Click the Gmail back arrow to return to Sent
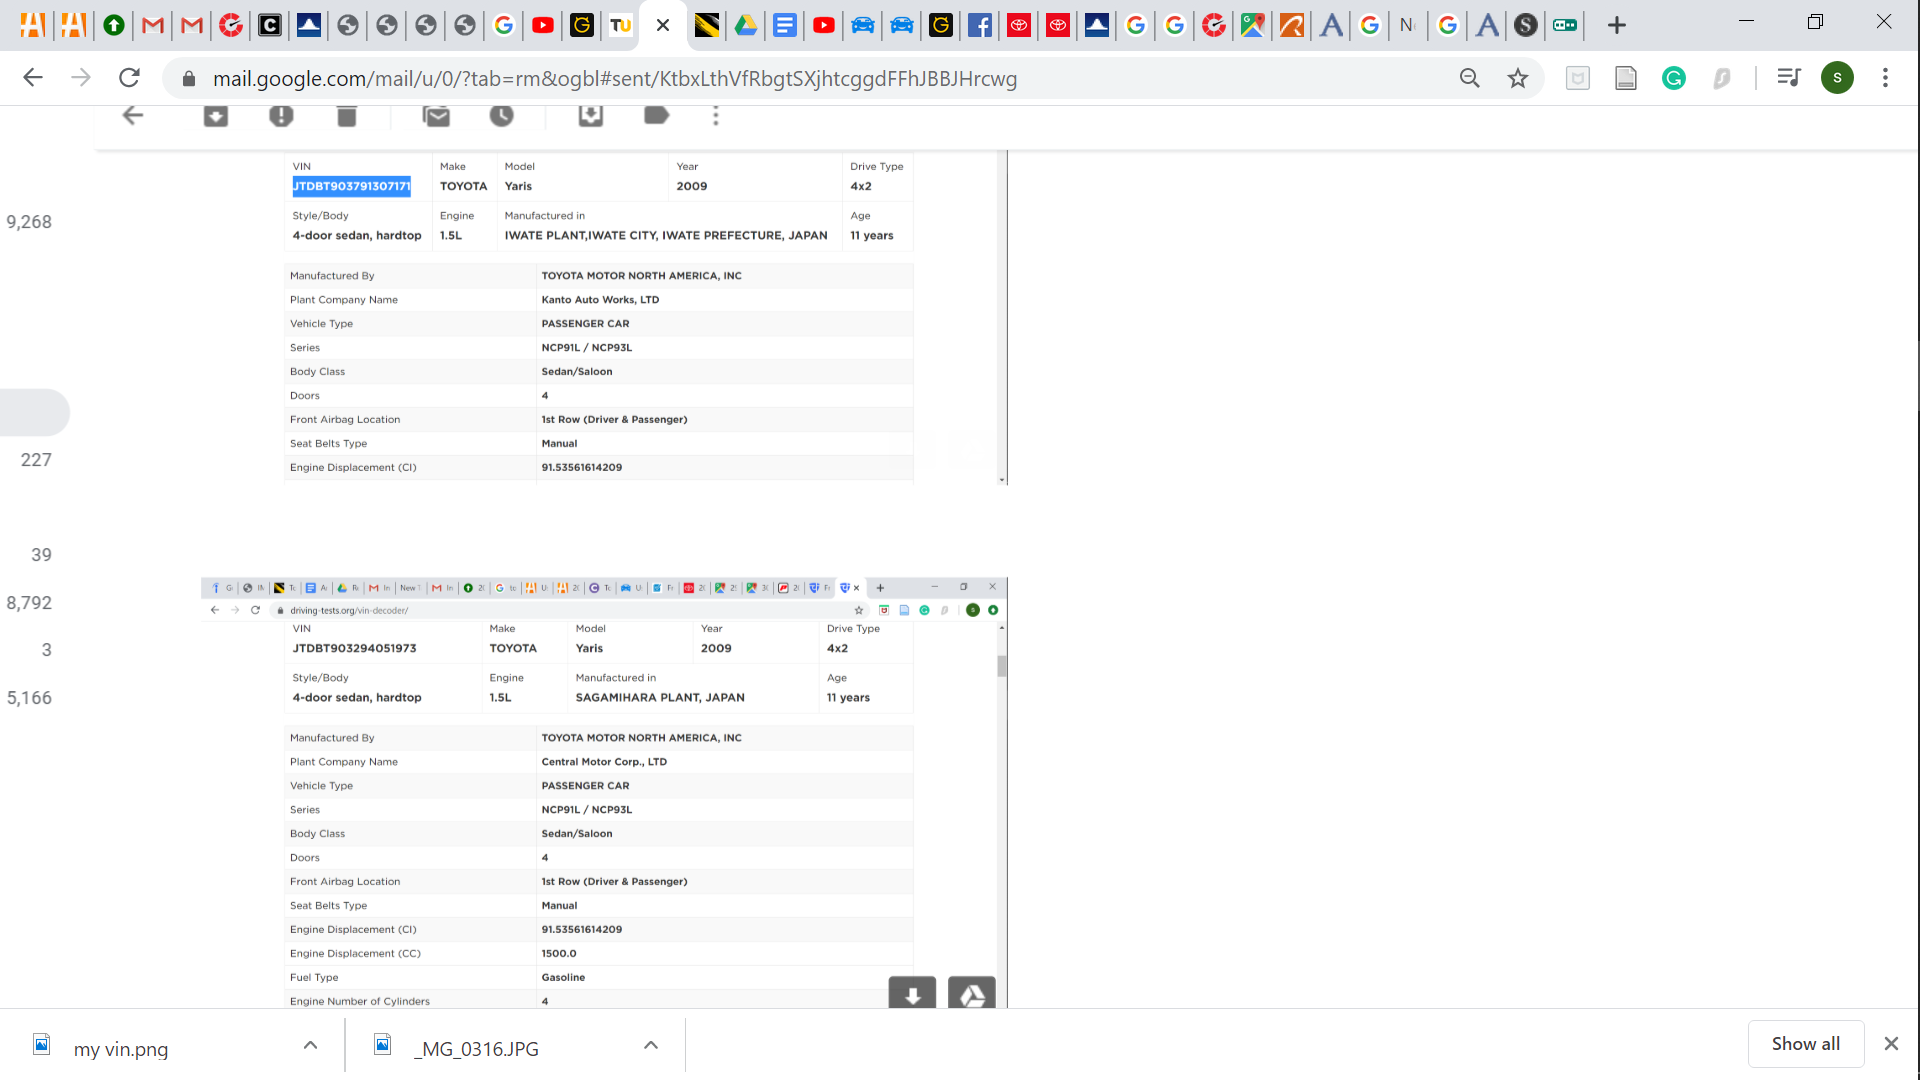Screen dimensions: 1920x1080 [133, 116]
